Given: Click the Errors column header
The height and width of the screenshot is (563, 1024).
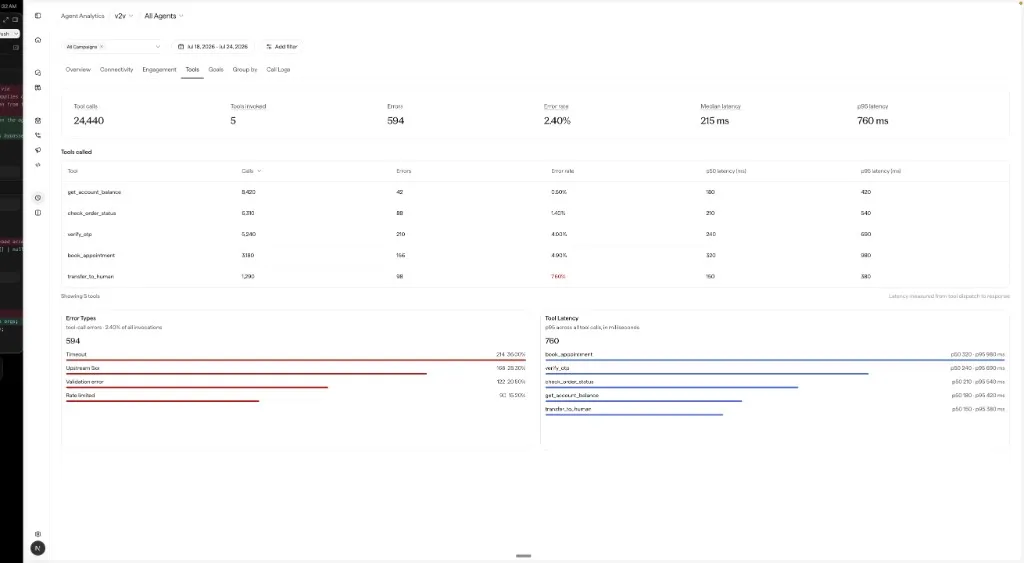Looking at the screenshot, I should click(x=404, y=171).
